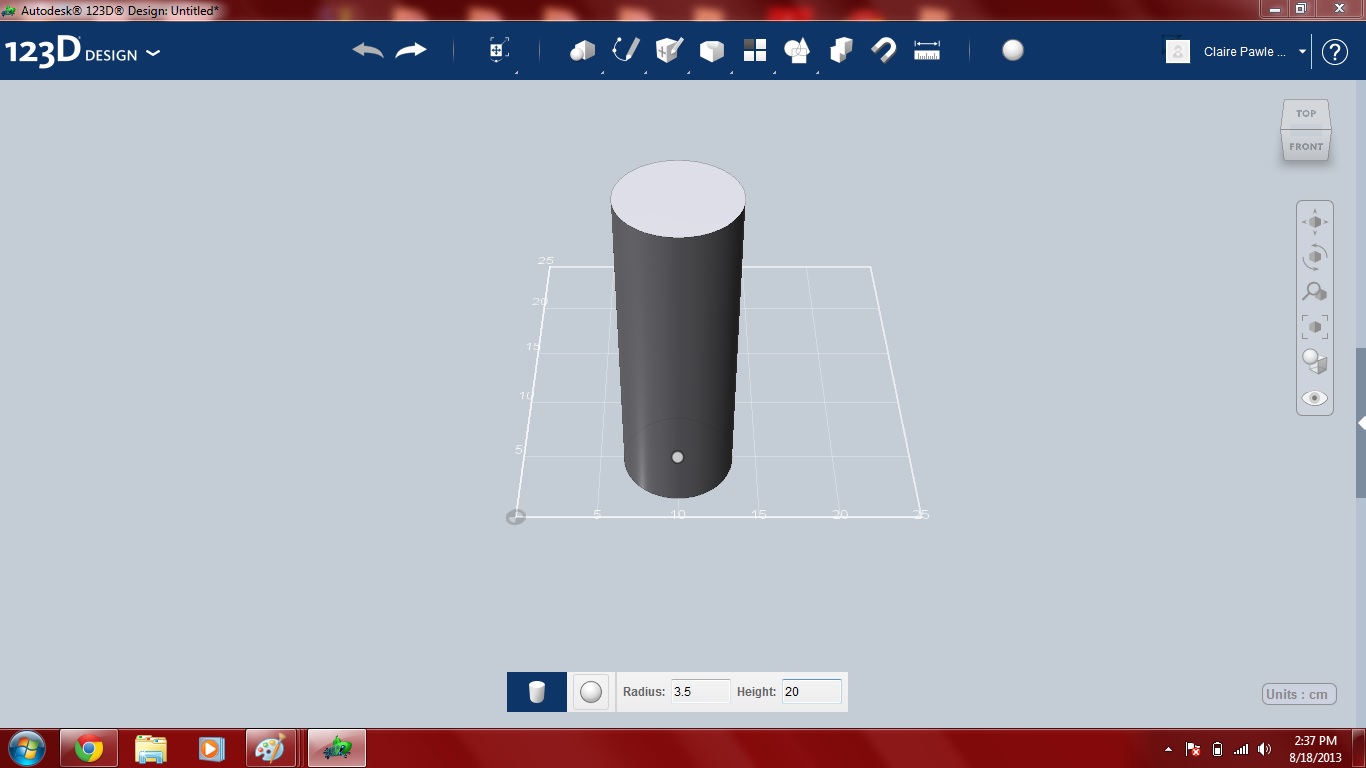Viewport: 1366px width, 768px height.
Task: Open Windows Explorer from the taskbar
Action: (150, 748)
